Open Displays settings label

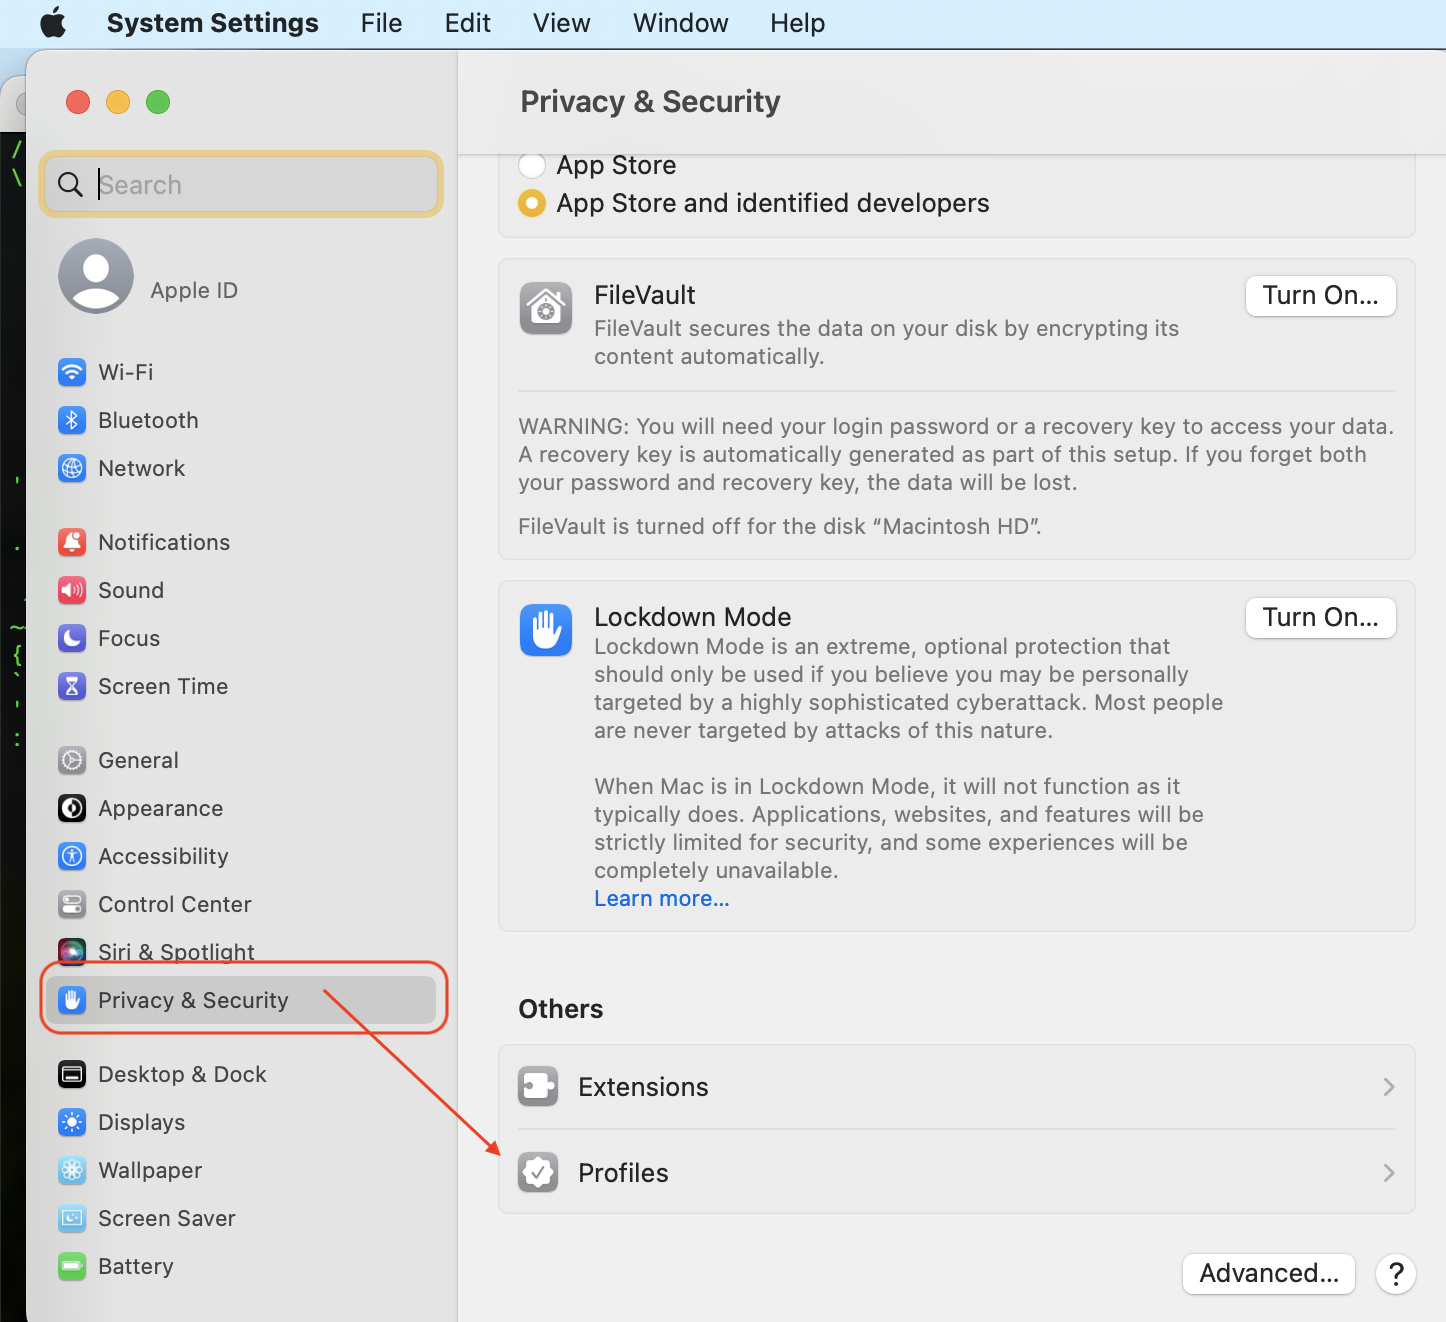click(142, 1122)
